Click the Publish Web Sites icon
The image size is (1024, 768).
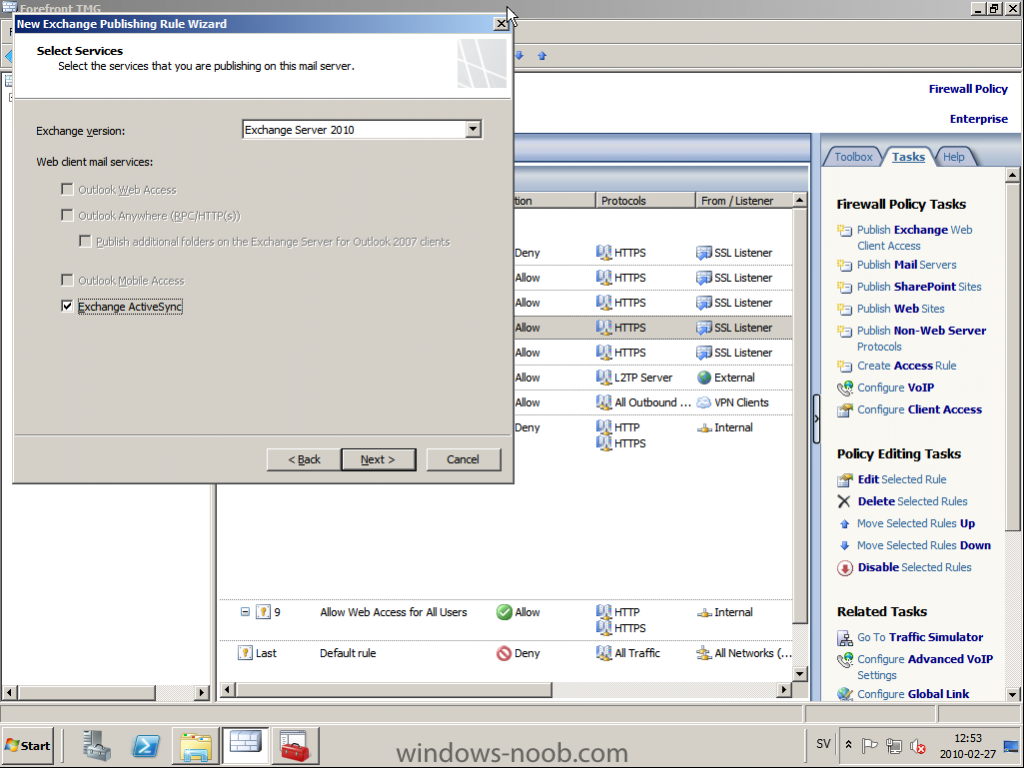coord(844,309)
